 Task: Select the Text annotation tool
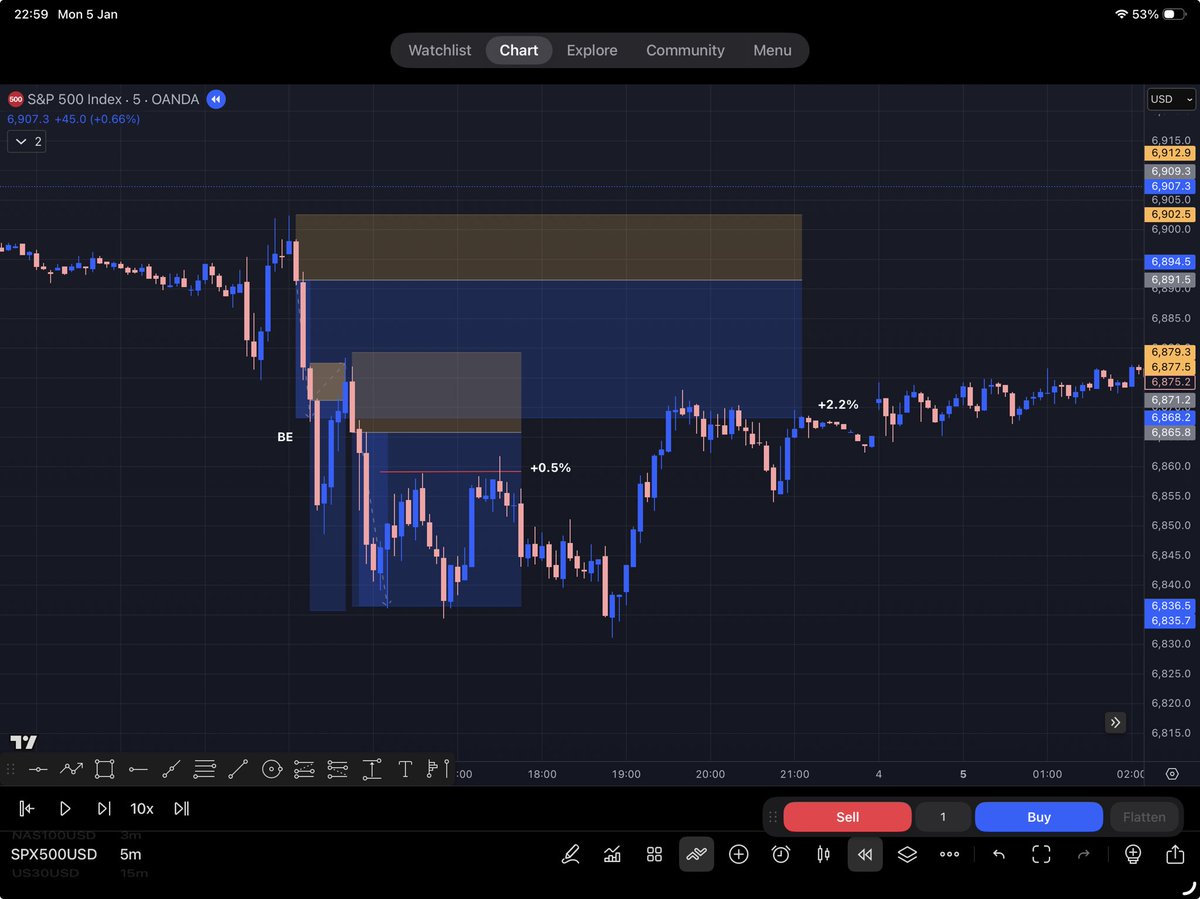(x=405, y=769)
